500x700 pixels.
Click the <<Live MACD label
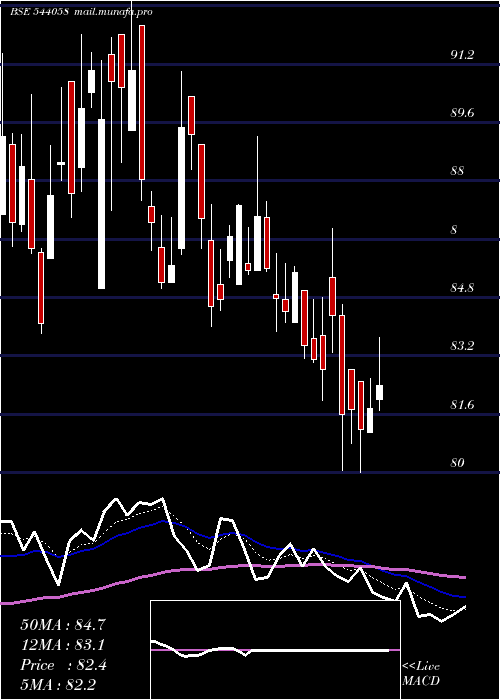(x=421, y=674)
